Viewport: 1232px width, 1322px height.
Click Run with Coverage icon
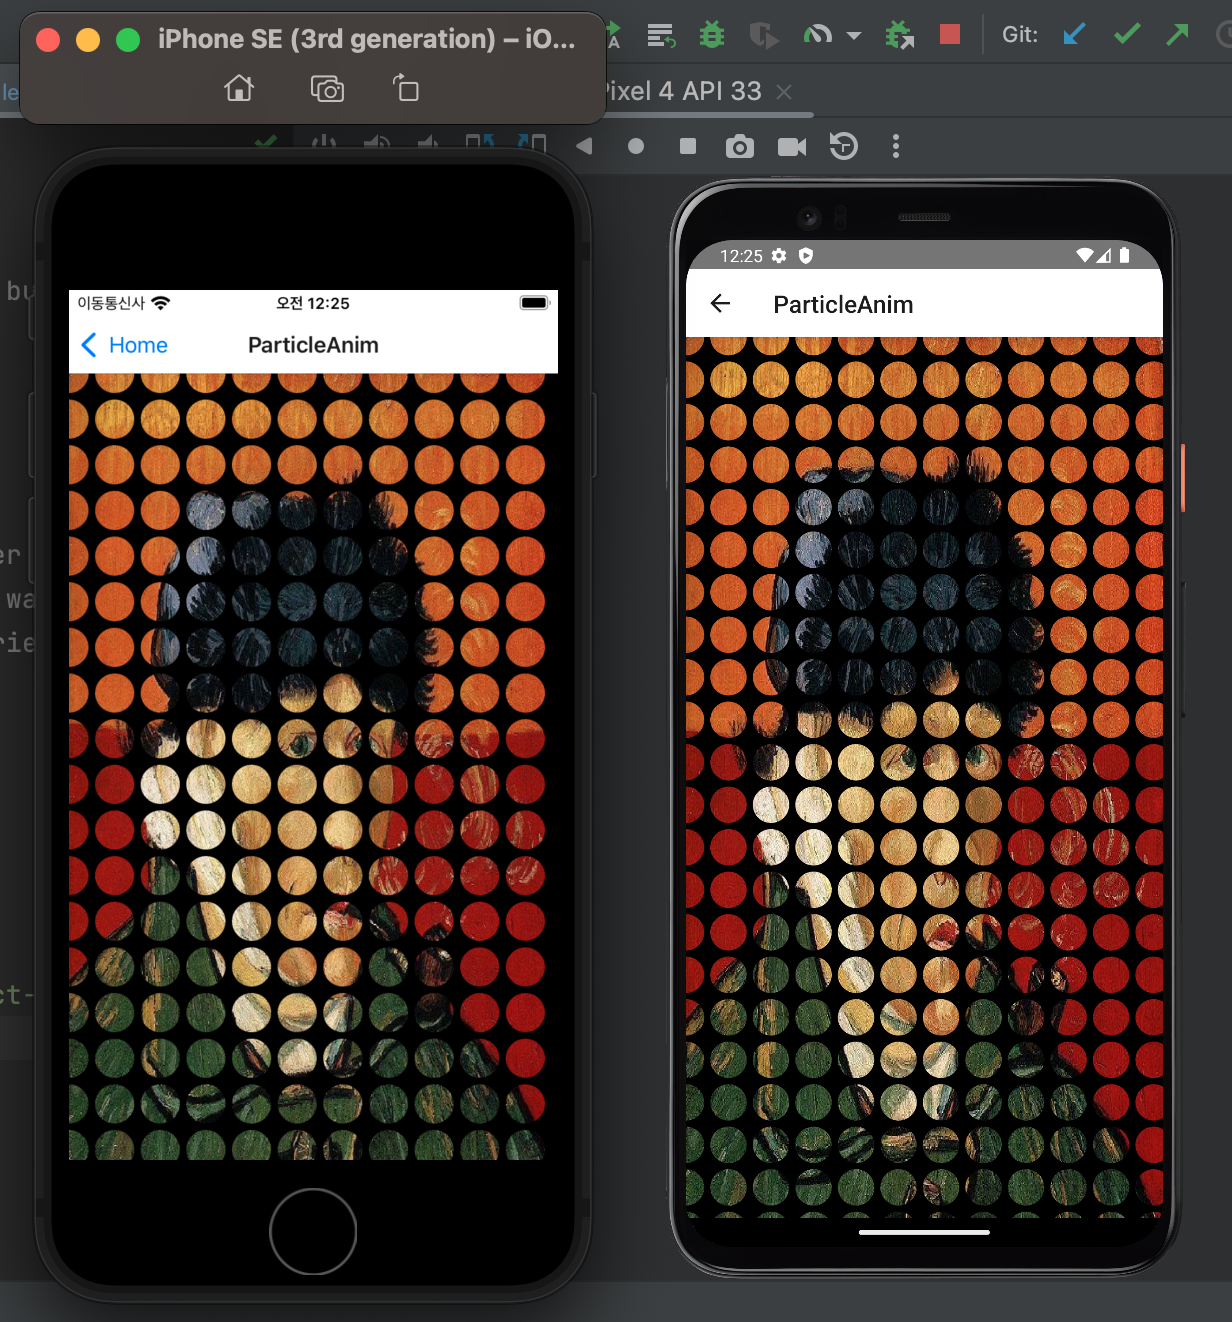[763, 36]
